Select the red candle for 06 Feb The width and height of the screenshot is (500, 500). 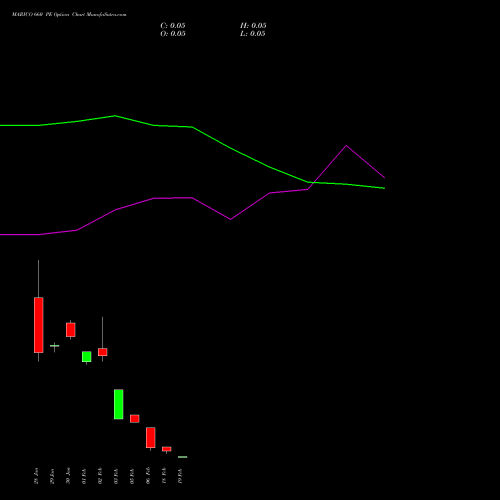pyautogui.click(x=151, y=438)
